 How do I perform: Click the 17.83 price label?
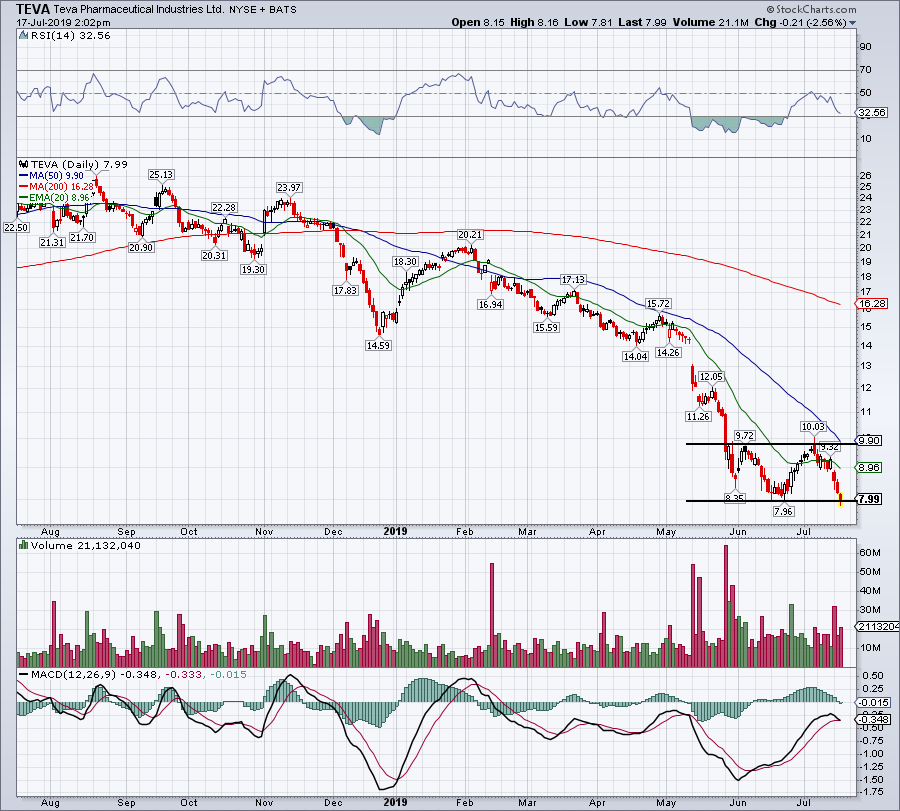345,290
